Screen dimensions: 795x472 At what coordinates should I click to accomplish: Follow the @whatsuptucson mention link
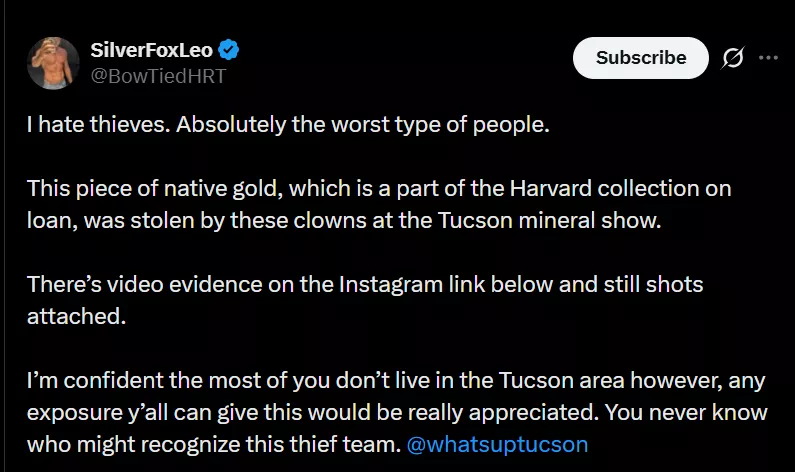tap(498, 443)
